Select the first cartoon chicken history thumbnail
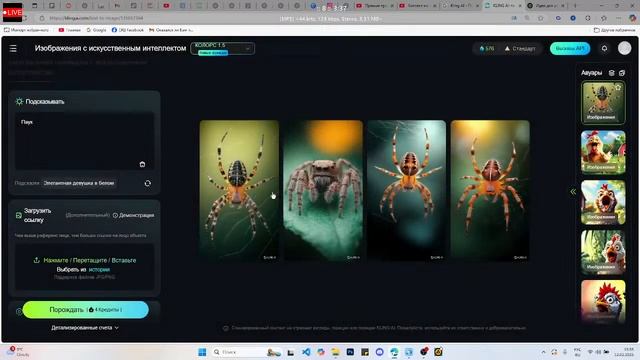This screenshot has width=640, height=360. tap(603, 152)
